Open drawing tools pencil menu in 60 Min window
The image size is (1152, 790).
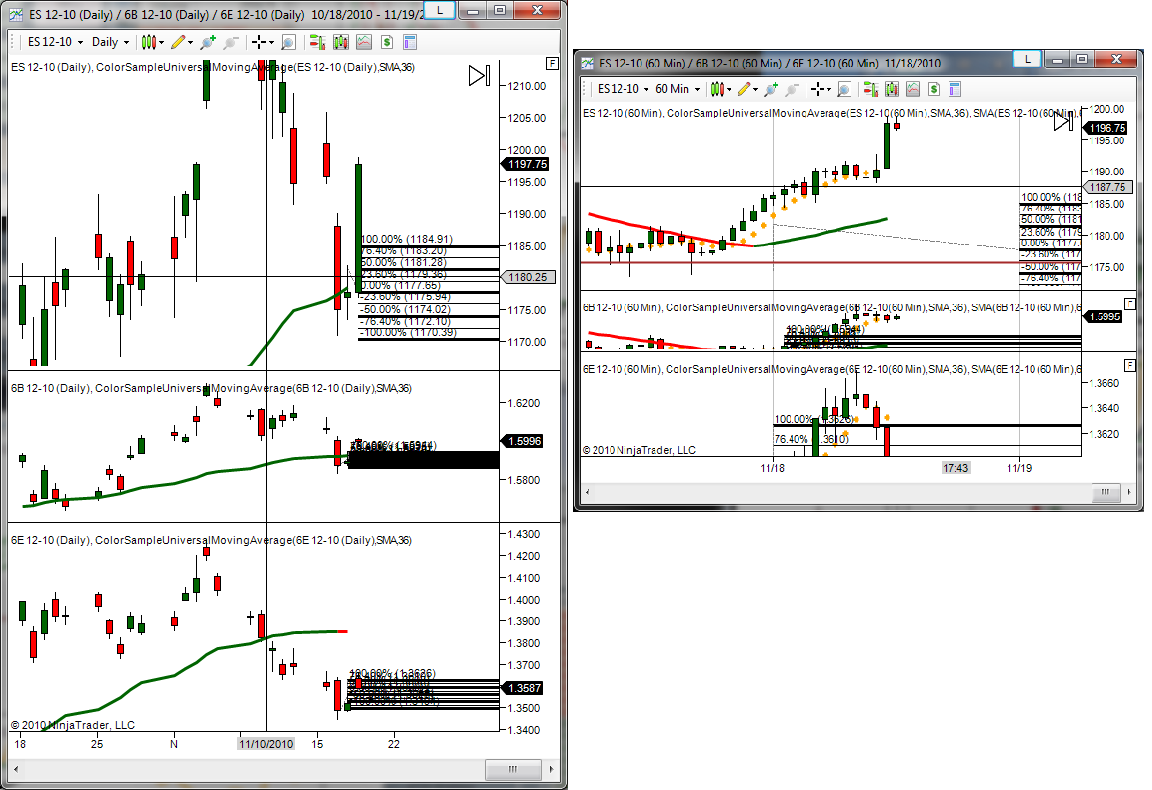tap(748, 89)
